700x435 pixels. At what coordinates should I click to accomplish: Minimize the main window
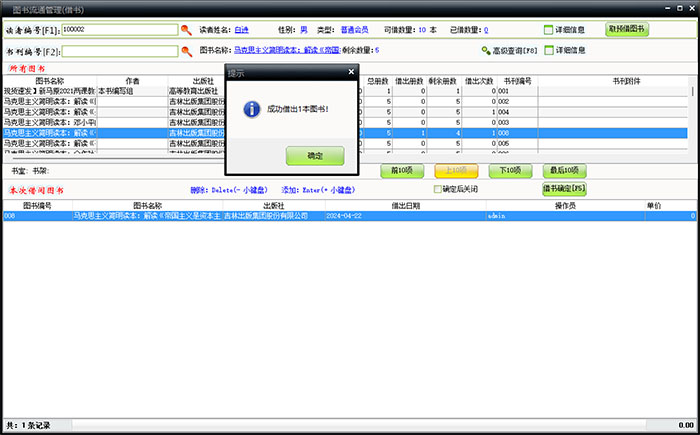pos(668,8)
